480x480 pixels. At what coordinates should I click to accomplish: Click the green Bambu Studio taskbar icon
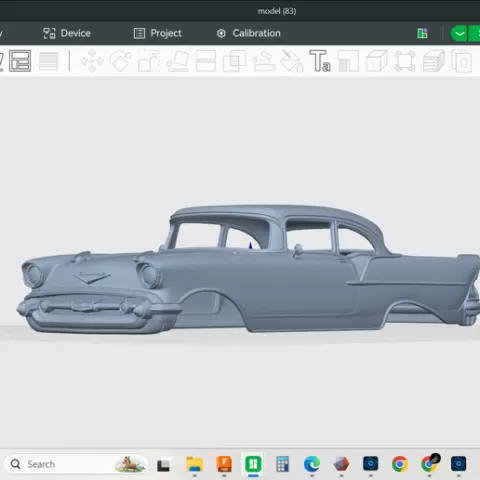[253, 464]
